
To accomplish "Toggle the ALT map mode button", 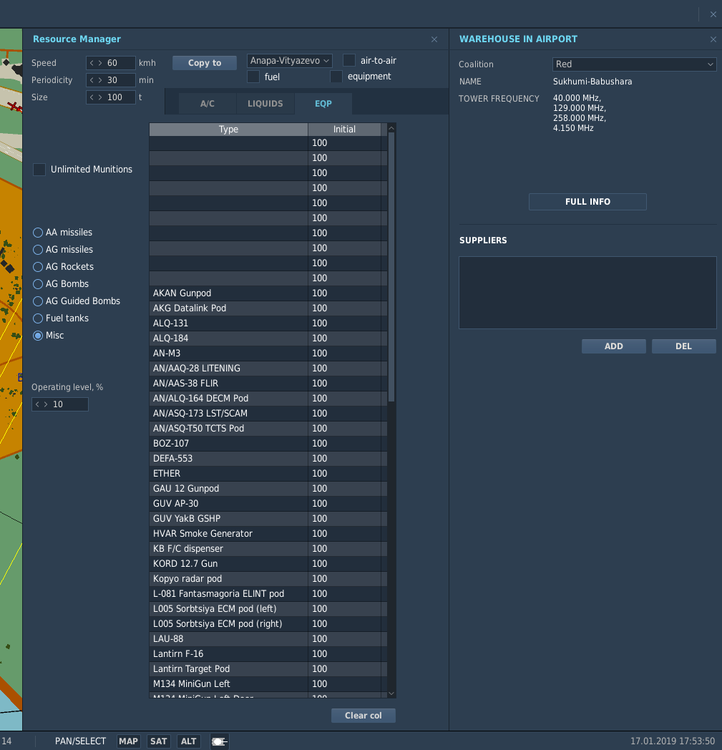I will point(188,741).
